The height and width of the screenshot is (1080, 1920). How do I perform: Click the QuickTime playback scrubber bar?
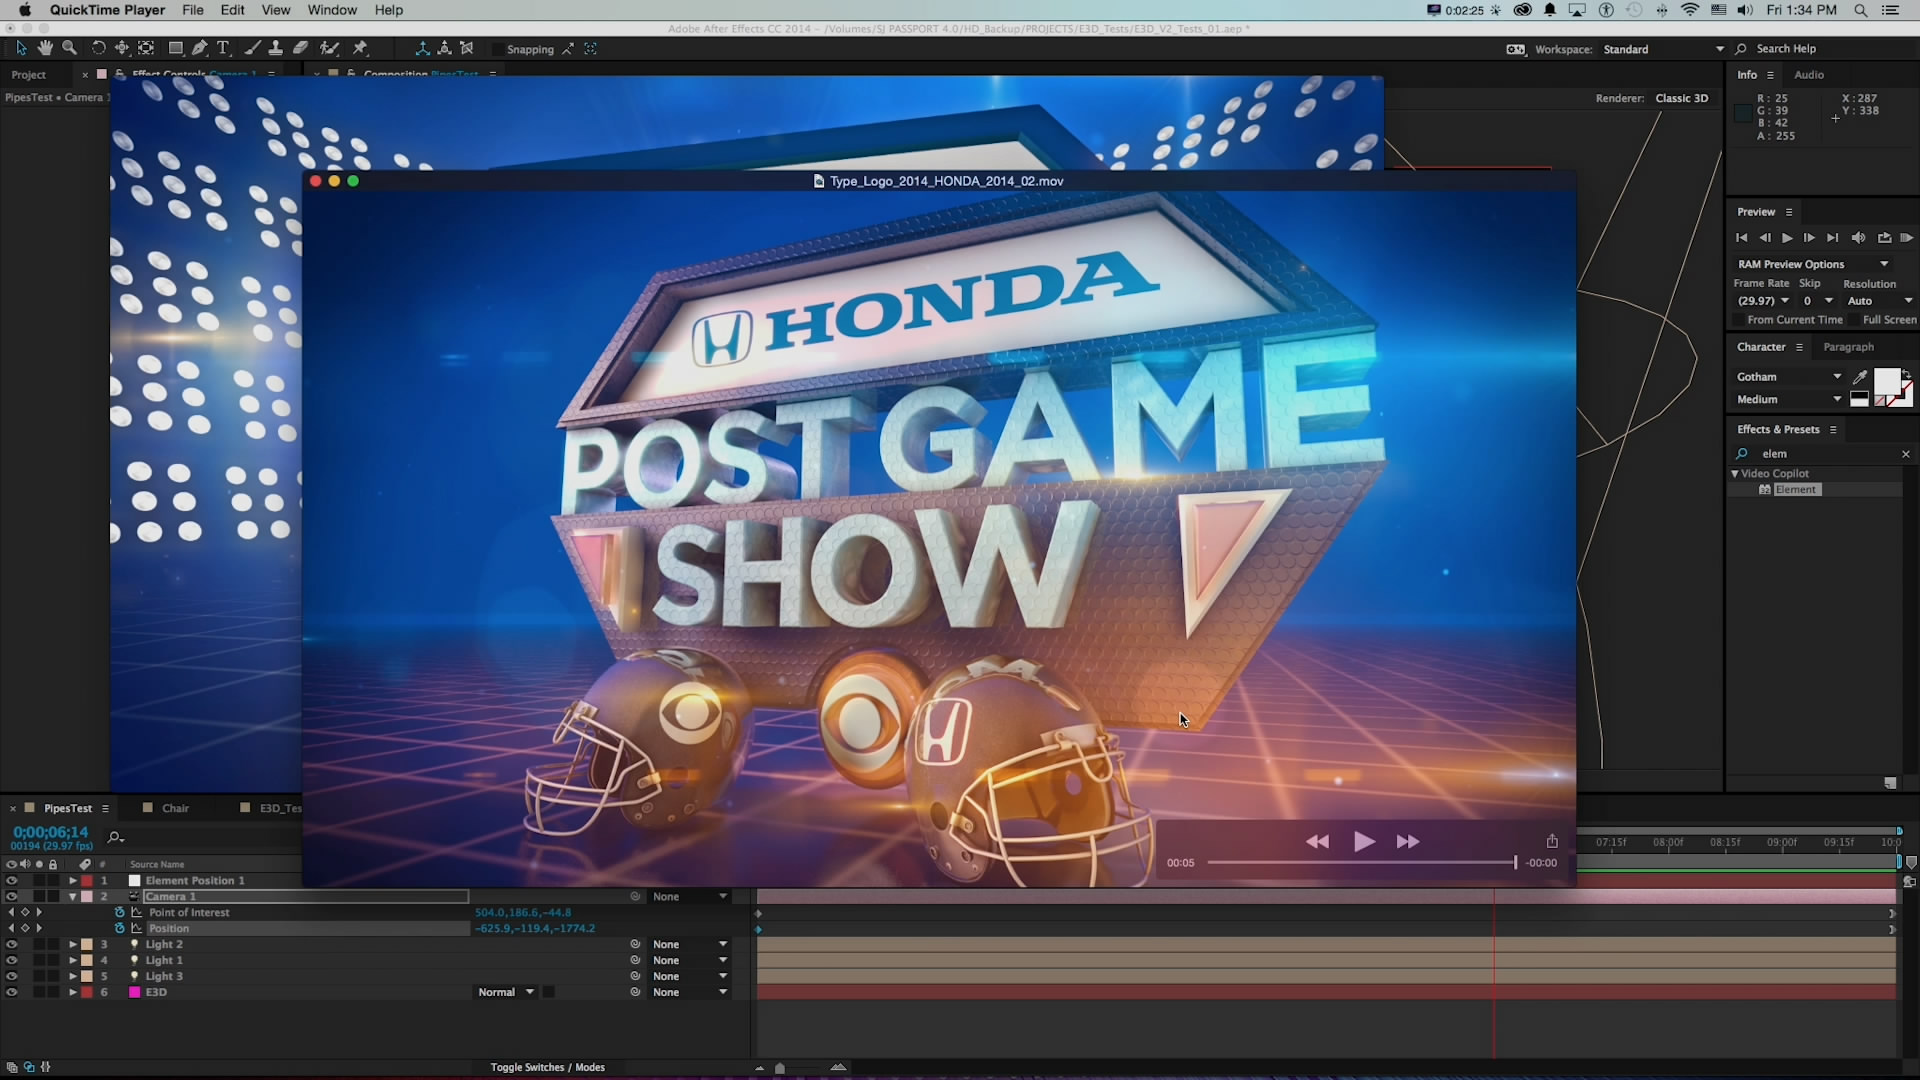pos(1362,862)
